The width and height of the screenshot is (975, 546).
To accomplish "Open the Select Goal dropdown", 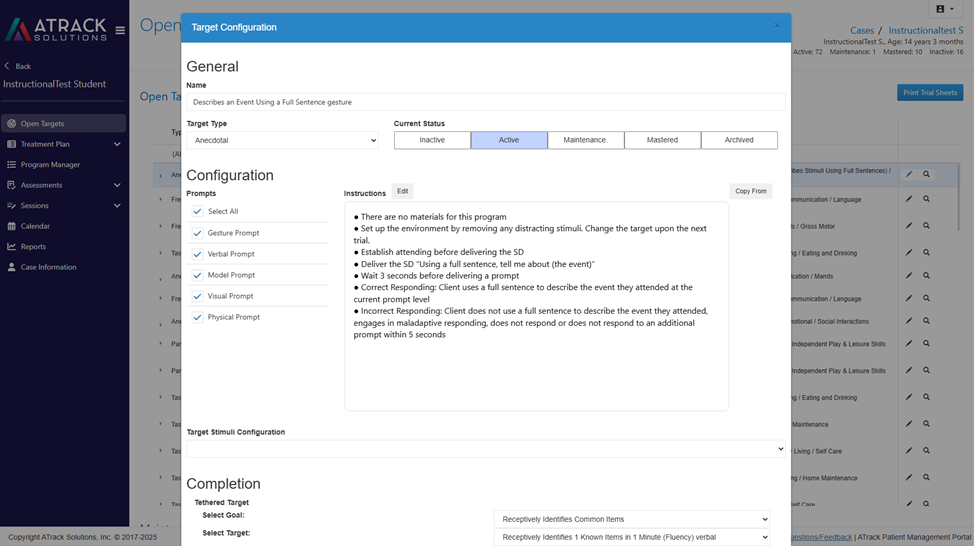I will (632, 519).
